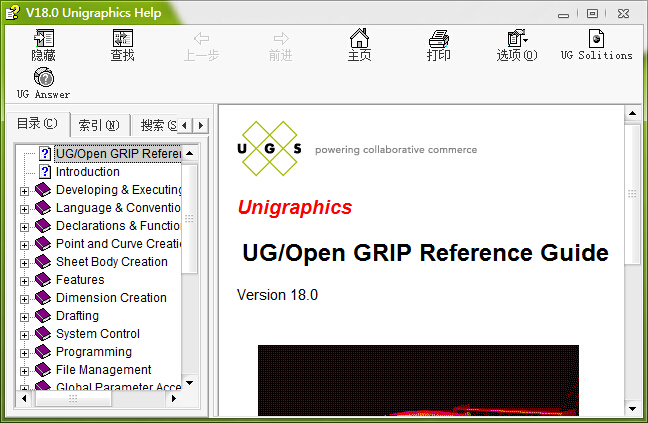Expand the Point and Curve Creation node
The height and width of the screenshot is (423, 648).
pos(24,245)
